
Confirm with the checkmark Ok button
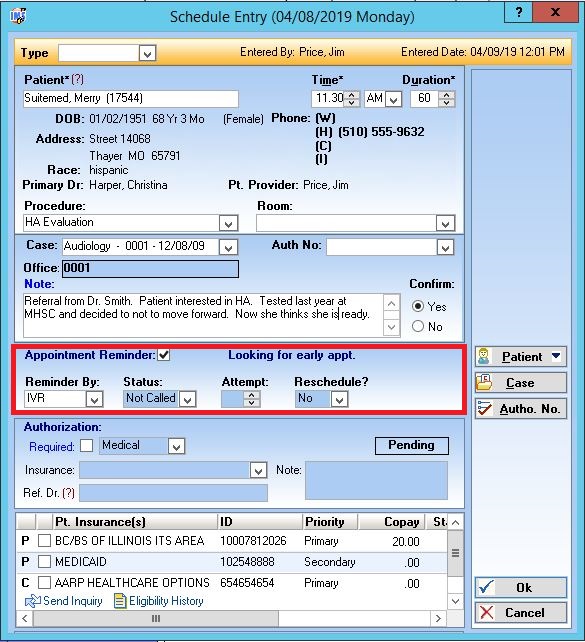point(521,588)
